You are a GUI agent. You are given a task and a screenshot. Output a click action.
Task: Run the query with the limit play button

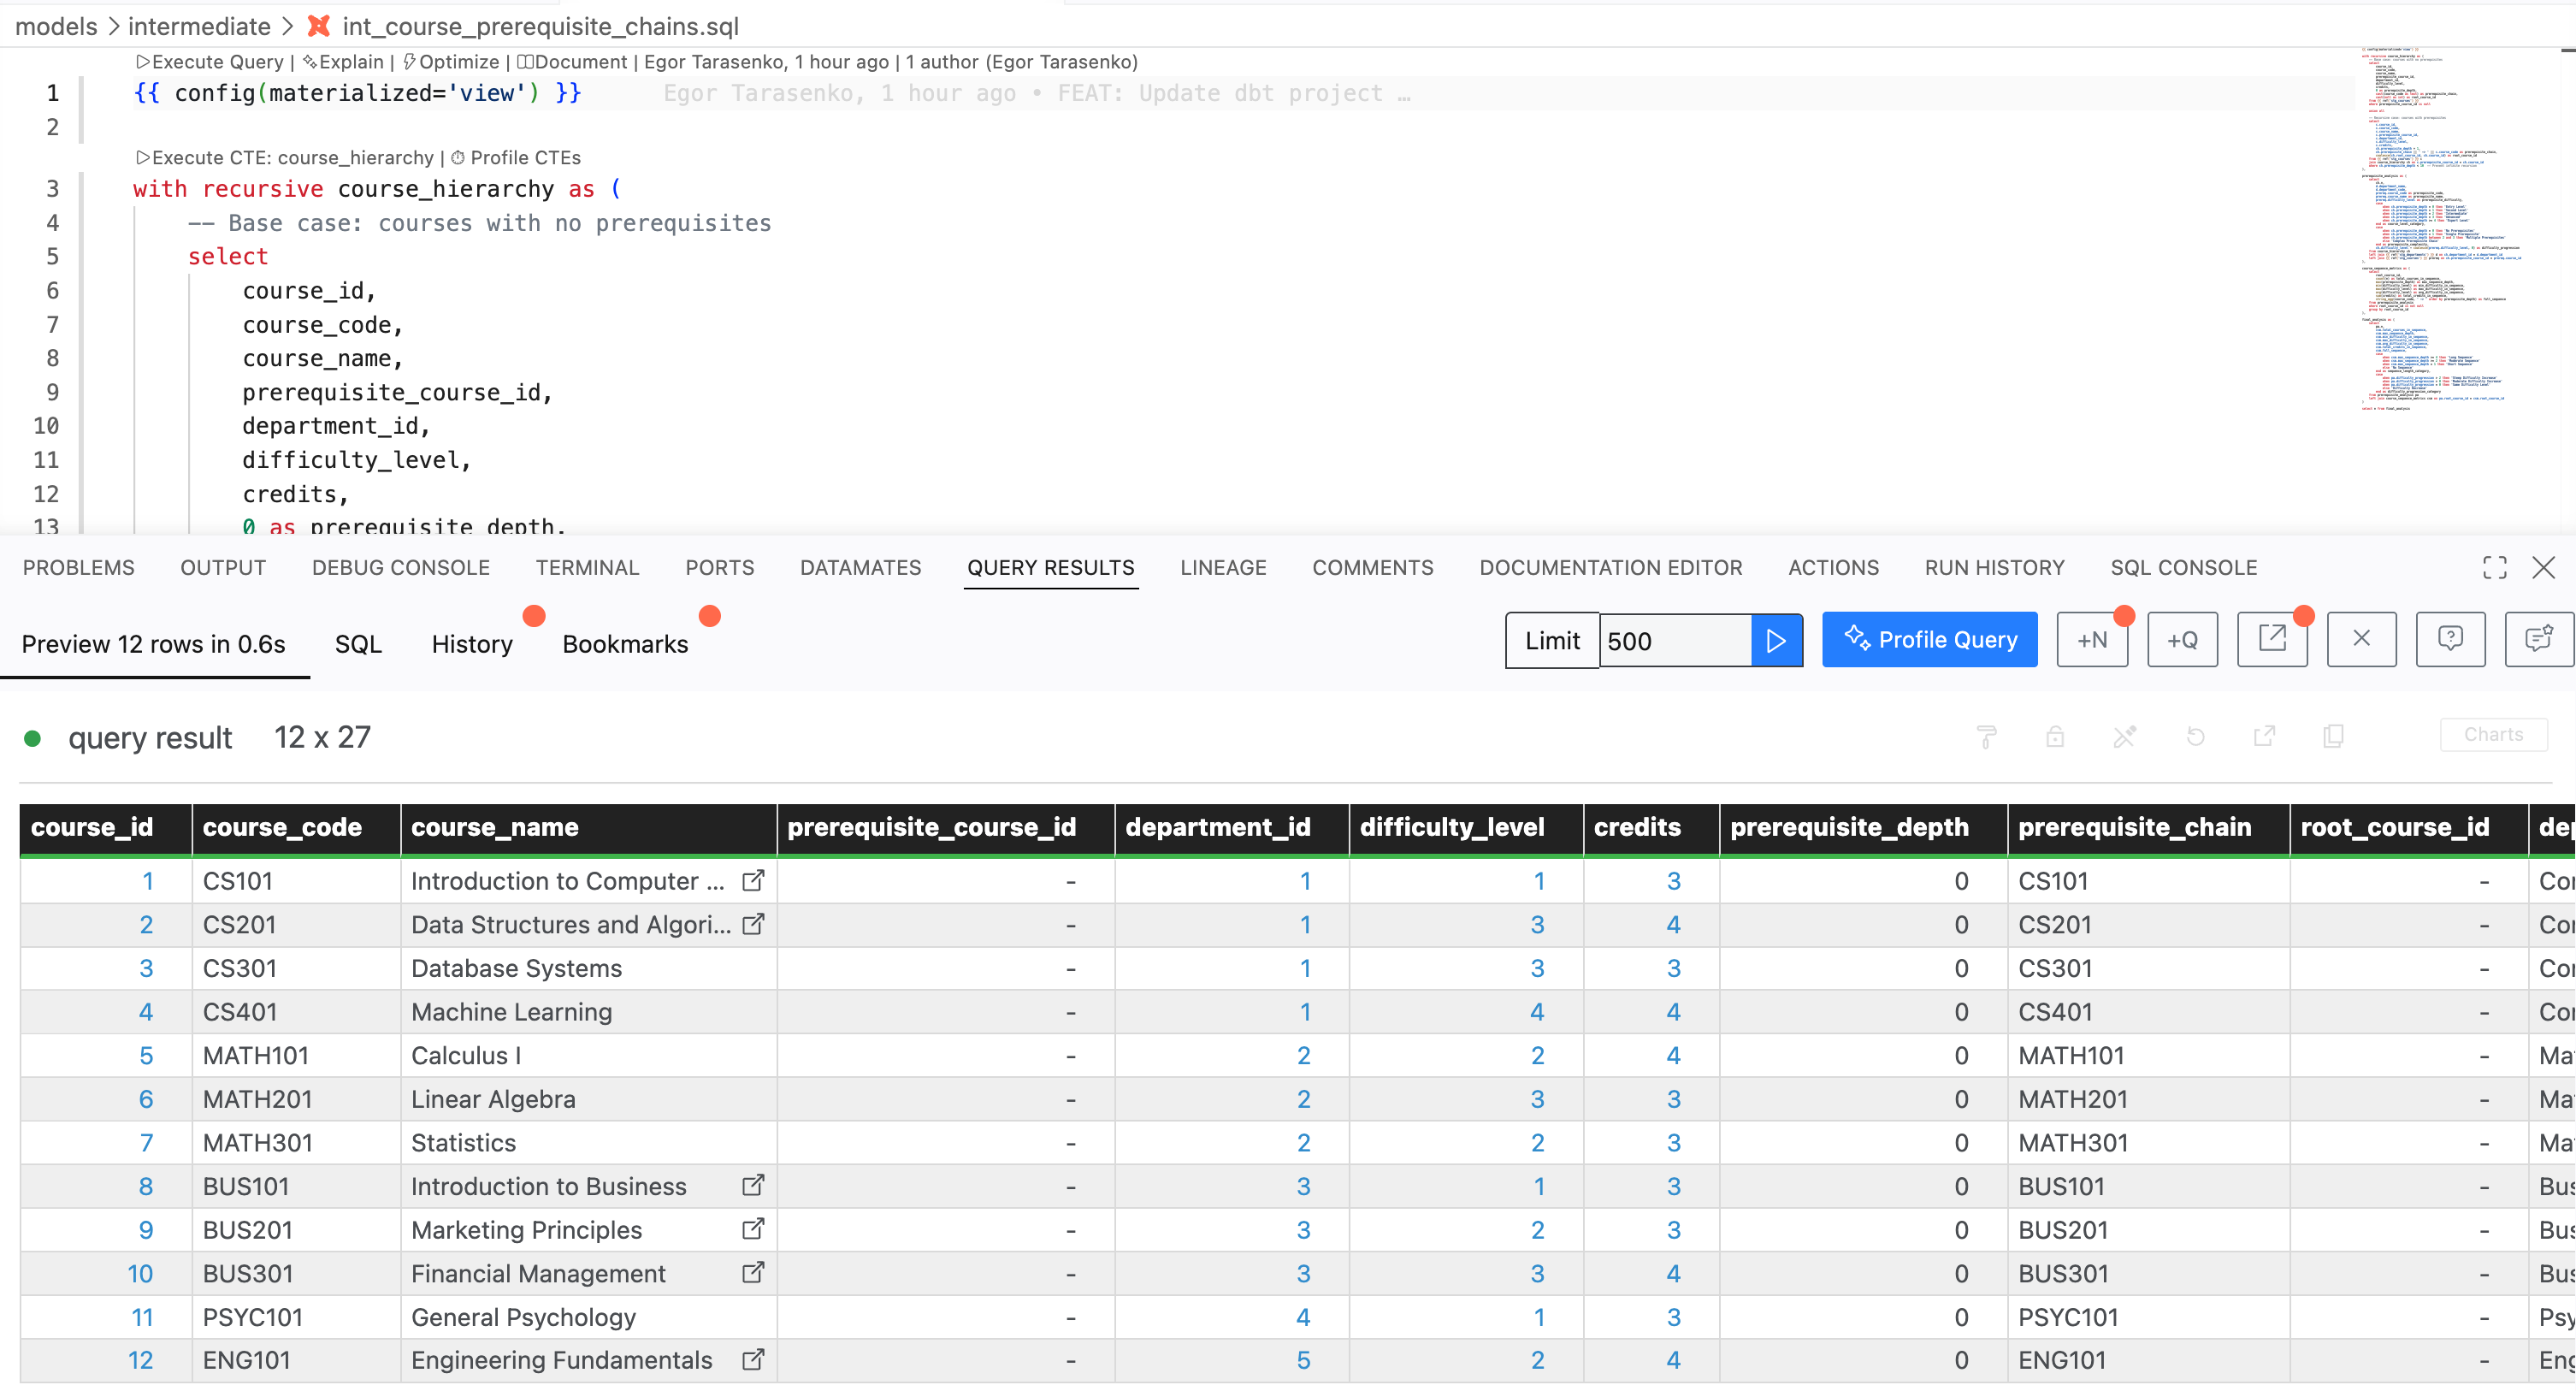coord(1776,640)
